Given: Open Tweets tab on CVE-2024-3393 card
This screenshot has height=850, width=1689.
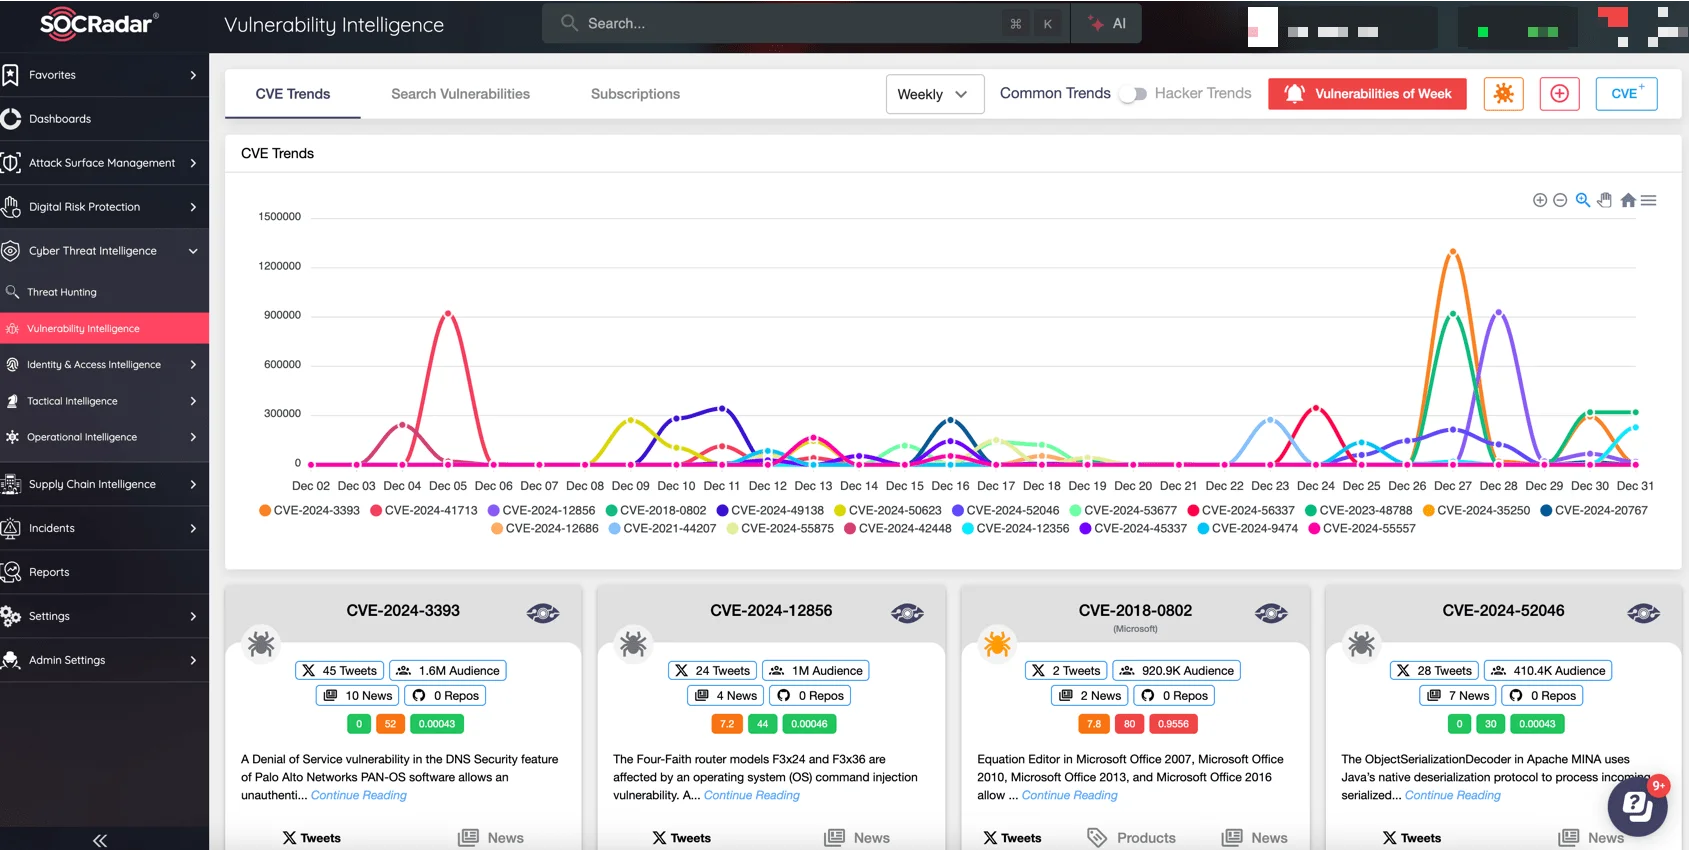Looking at the screenshot, I should pyautogui.click(x=311, y=838).
